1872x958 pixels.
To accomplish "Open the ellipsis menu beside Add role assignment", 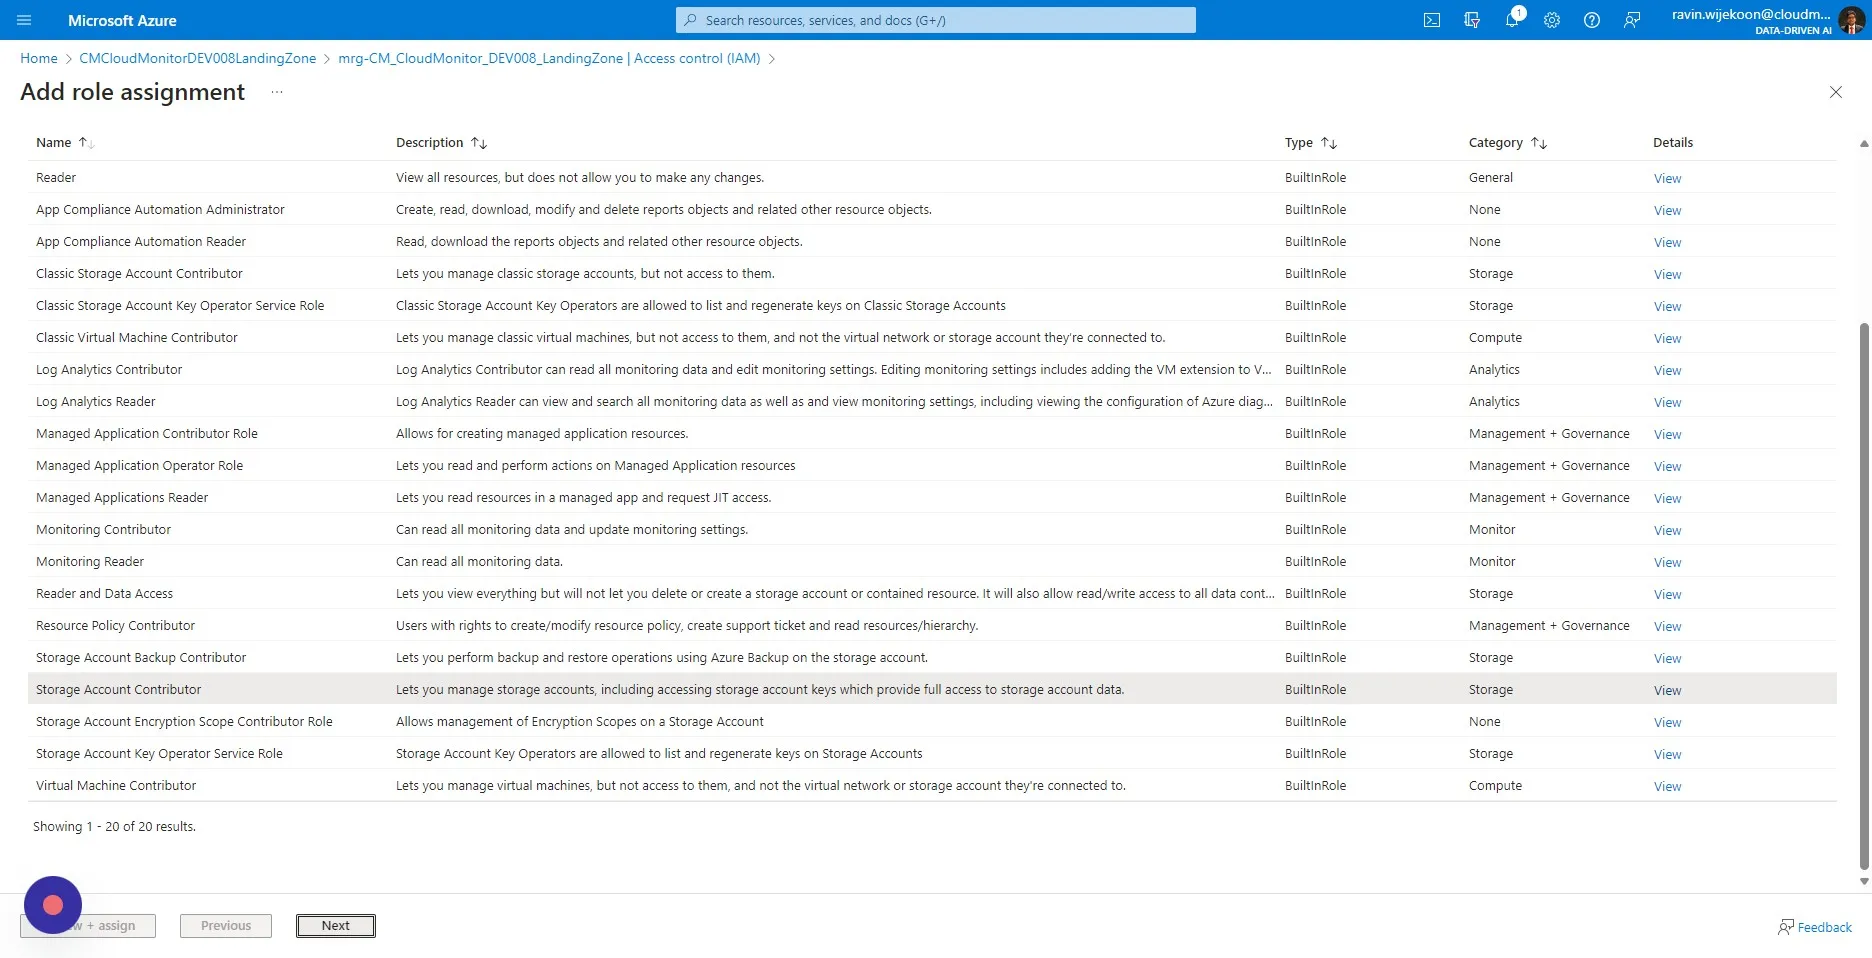I will point(277,92).
